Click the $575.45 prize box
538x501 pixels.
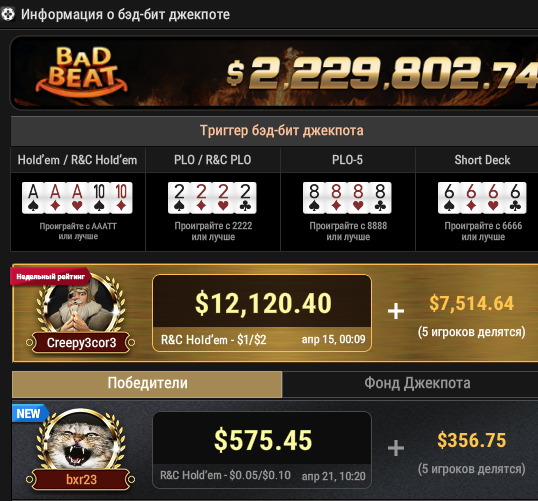coord(262,450)
